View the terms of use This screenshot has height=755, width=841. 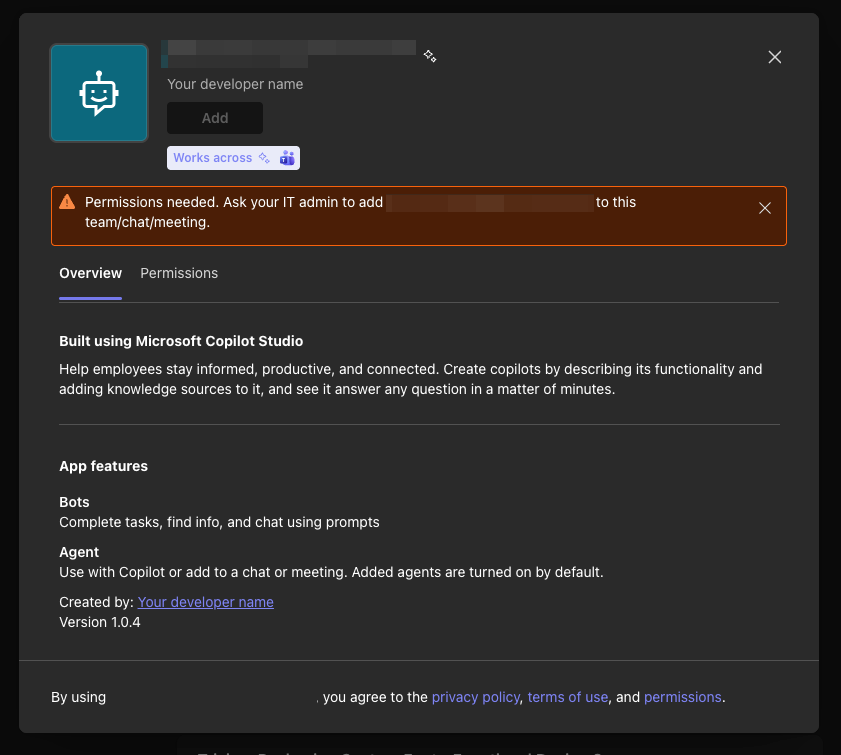[x=567, y=697]
